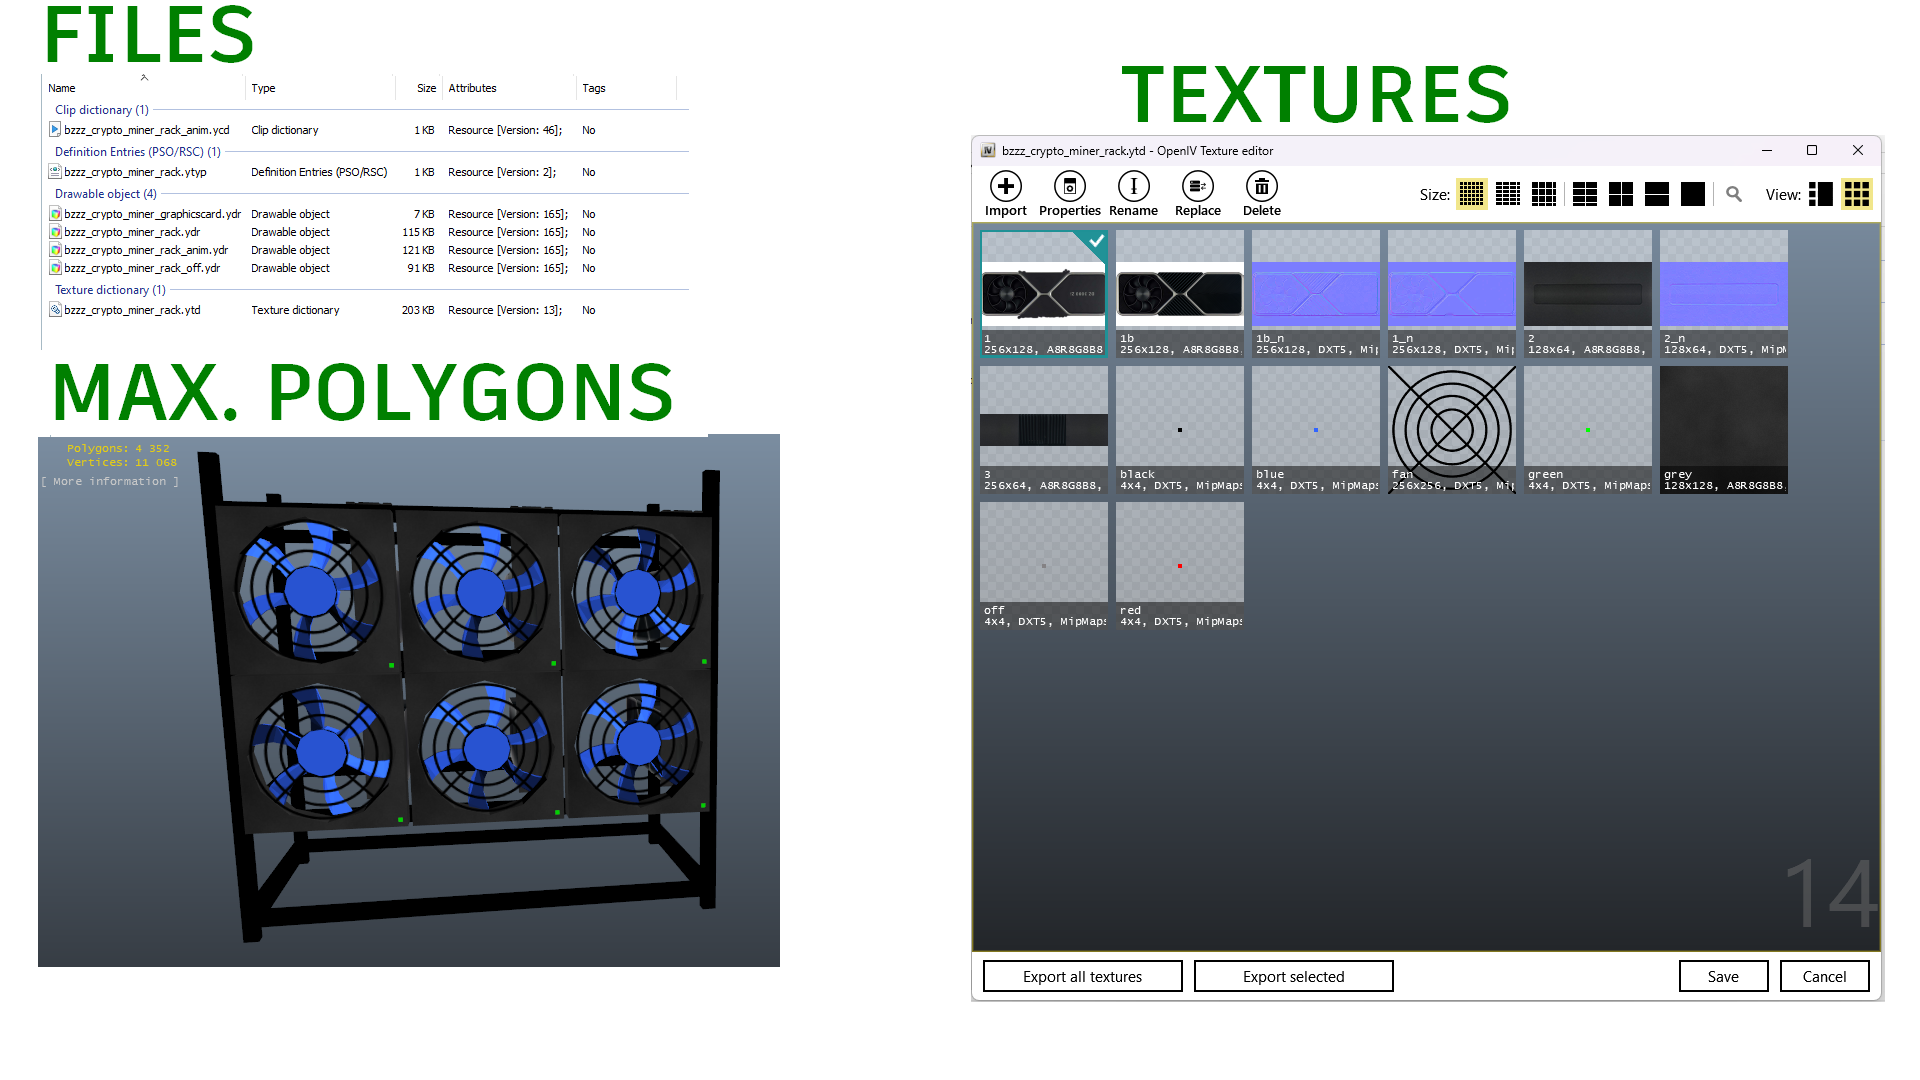The width and height of the screenshot is (1920, 1080).
Task: Select the largest thumbnail size icon
Action: (1693, 194)
